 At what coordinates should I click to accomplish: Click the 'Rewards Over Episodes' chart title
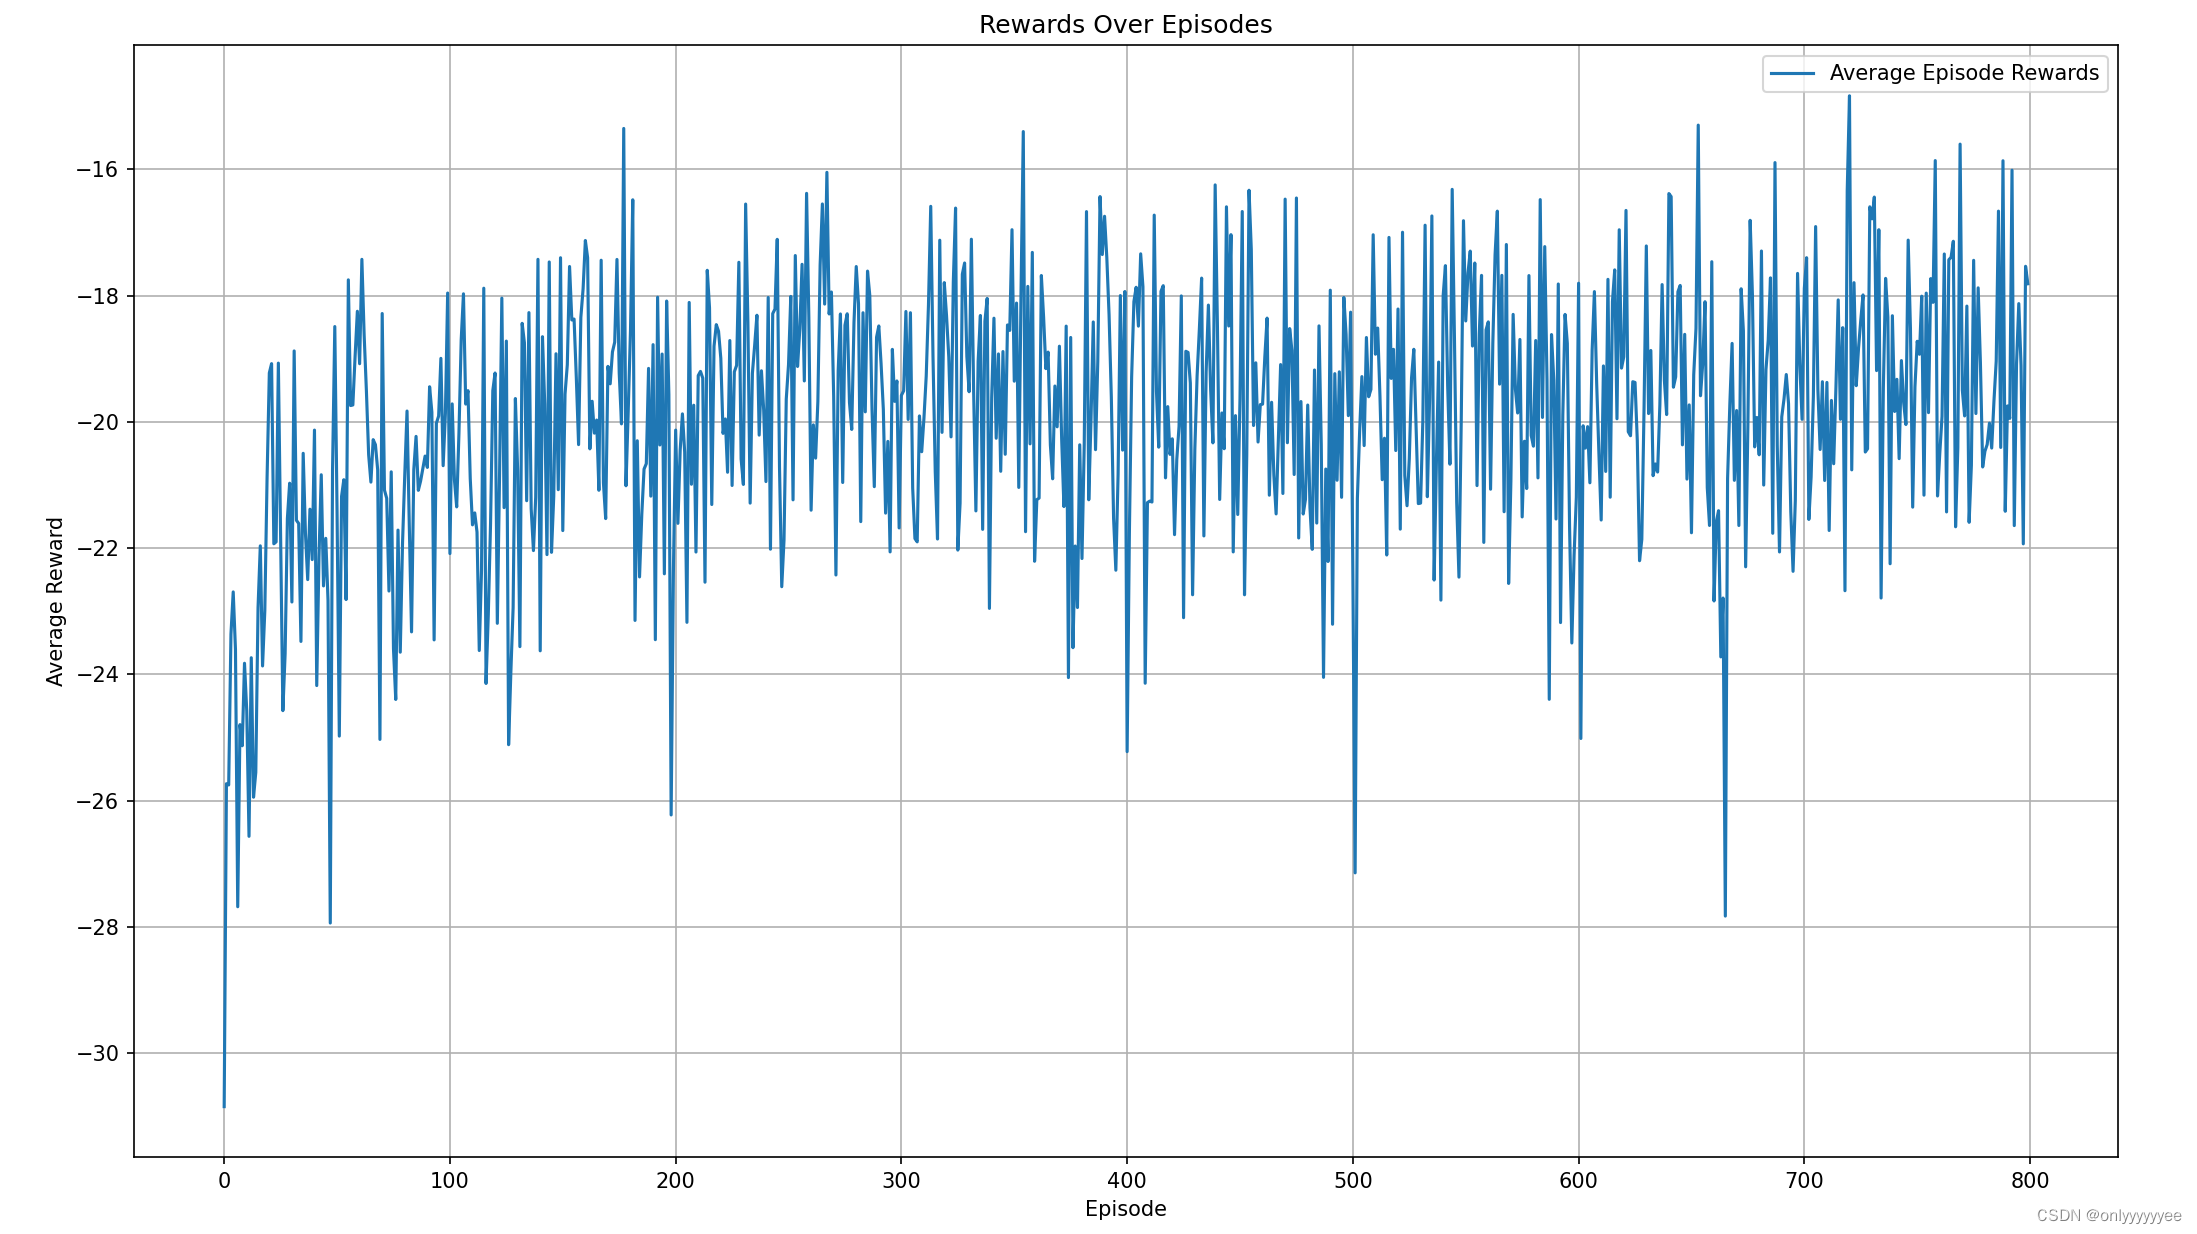click(x=1125, y=25)
